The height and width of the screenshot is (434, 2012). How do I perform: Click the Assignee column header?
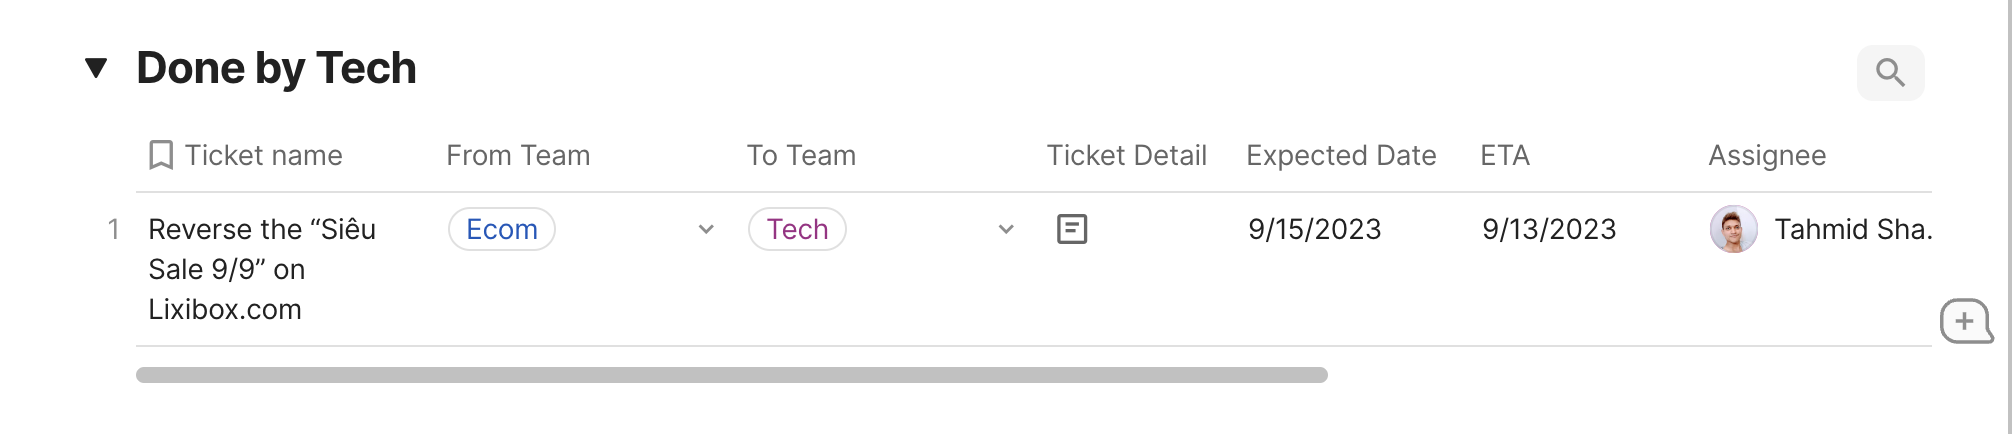1767,156
